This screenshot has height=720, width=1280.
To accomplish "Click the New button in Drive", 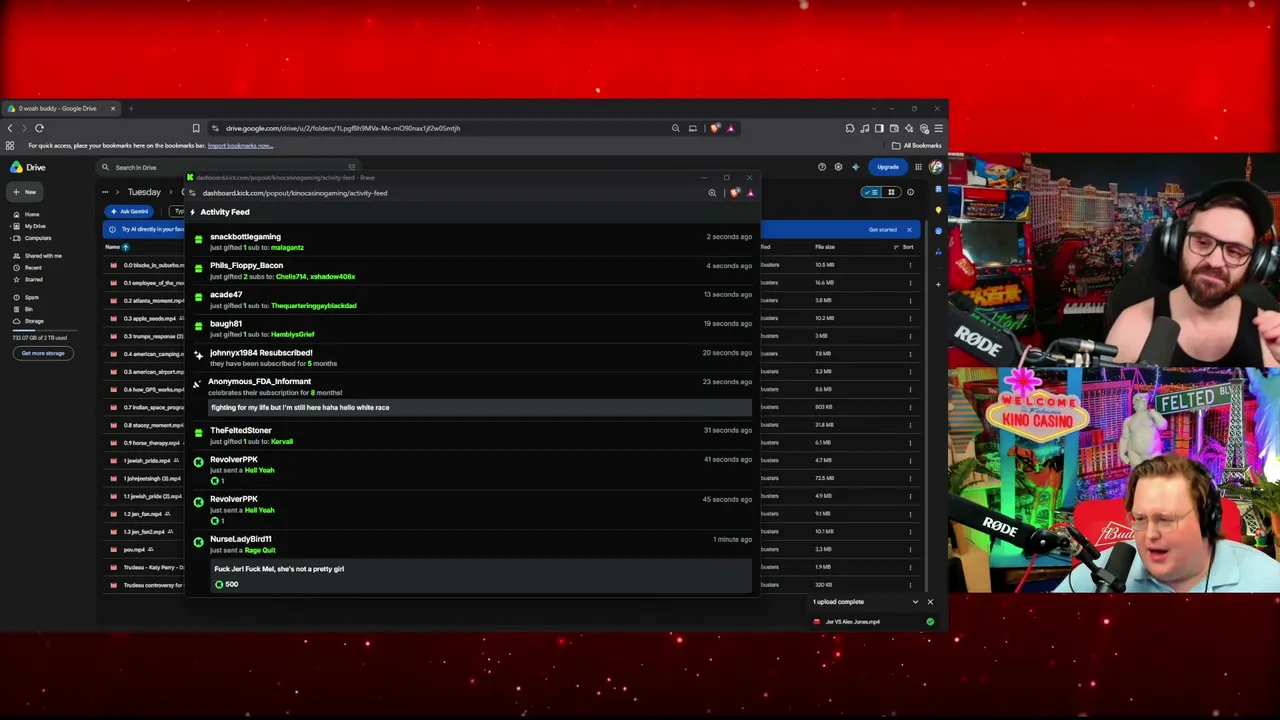I will (x=25, y=192).
